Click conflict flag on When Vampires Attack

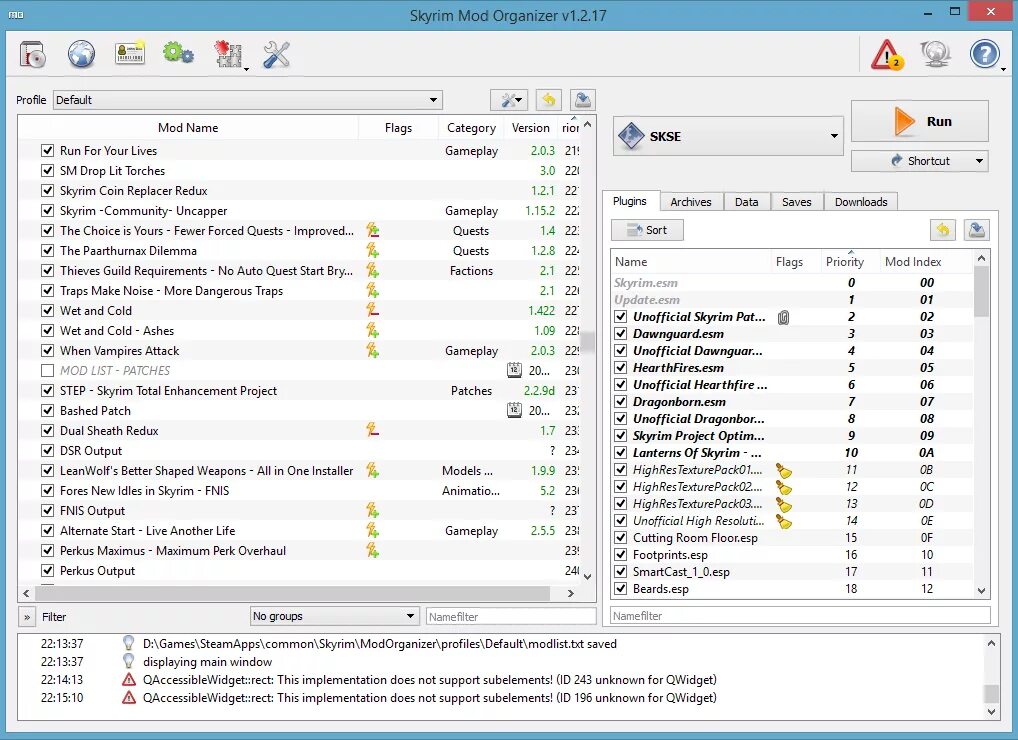coord(372,351)
